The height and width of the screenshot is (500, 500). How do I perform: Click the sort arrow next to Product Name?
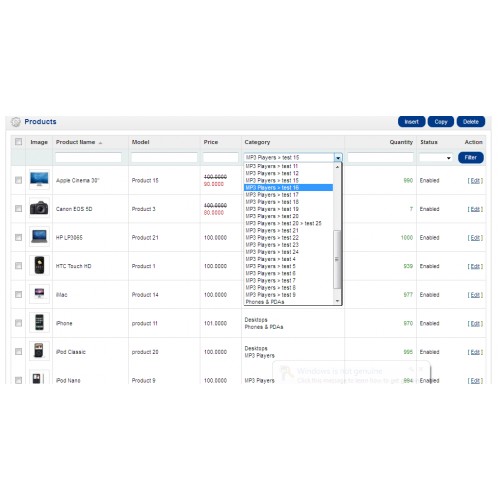click(100, 143)
